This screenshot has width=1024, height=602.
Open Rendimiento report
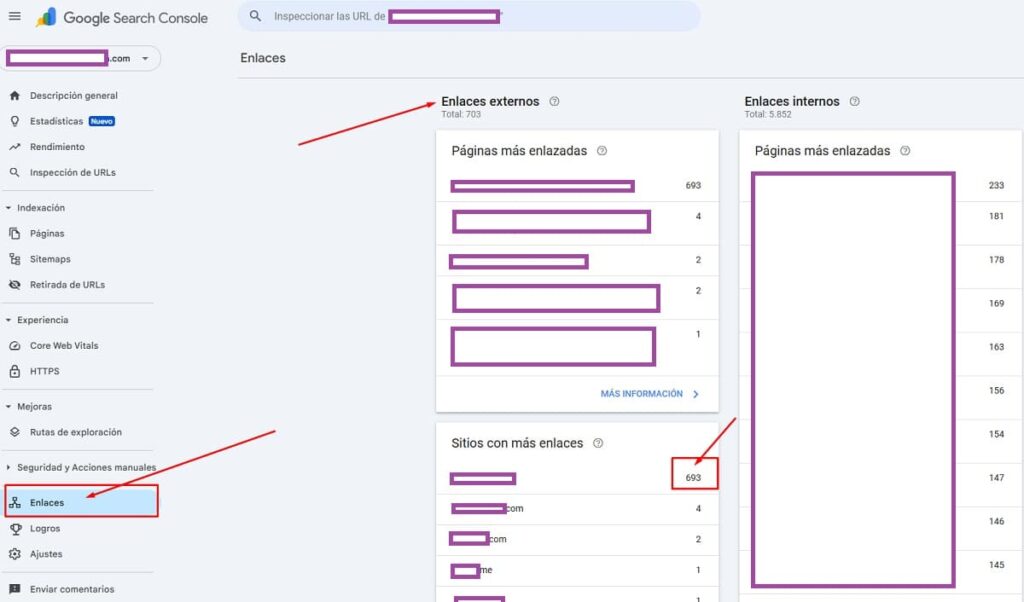pyautogui.click(x=57, y=147)
